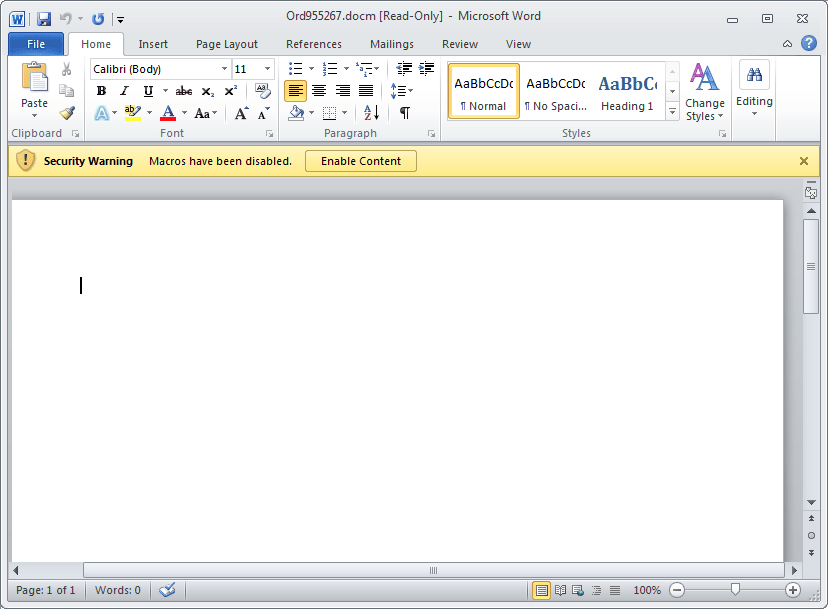Apply red font color

(x=168, y=113)
